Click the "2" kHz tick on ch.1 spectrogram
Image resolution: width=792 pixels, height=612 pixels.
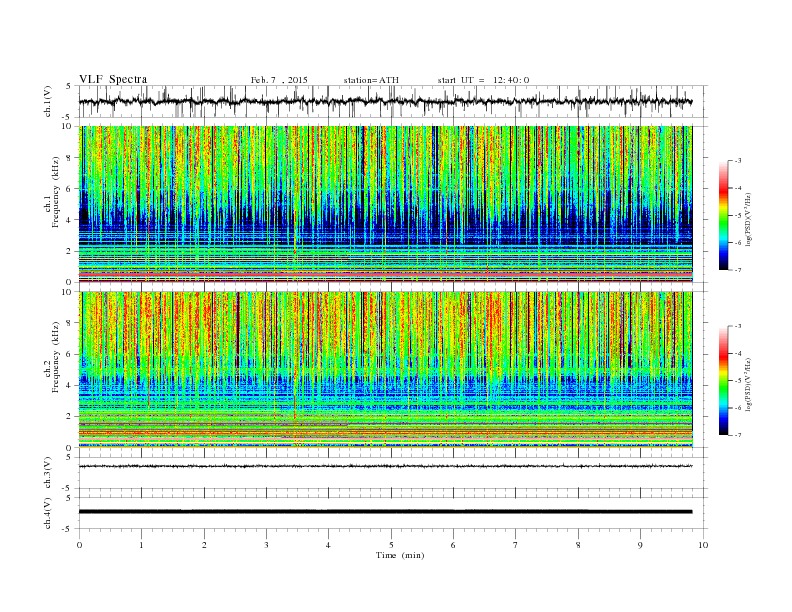[69, 251]
